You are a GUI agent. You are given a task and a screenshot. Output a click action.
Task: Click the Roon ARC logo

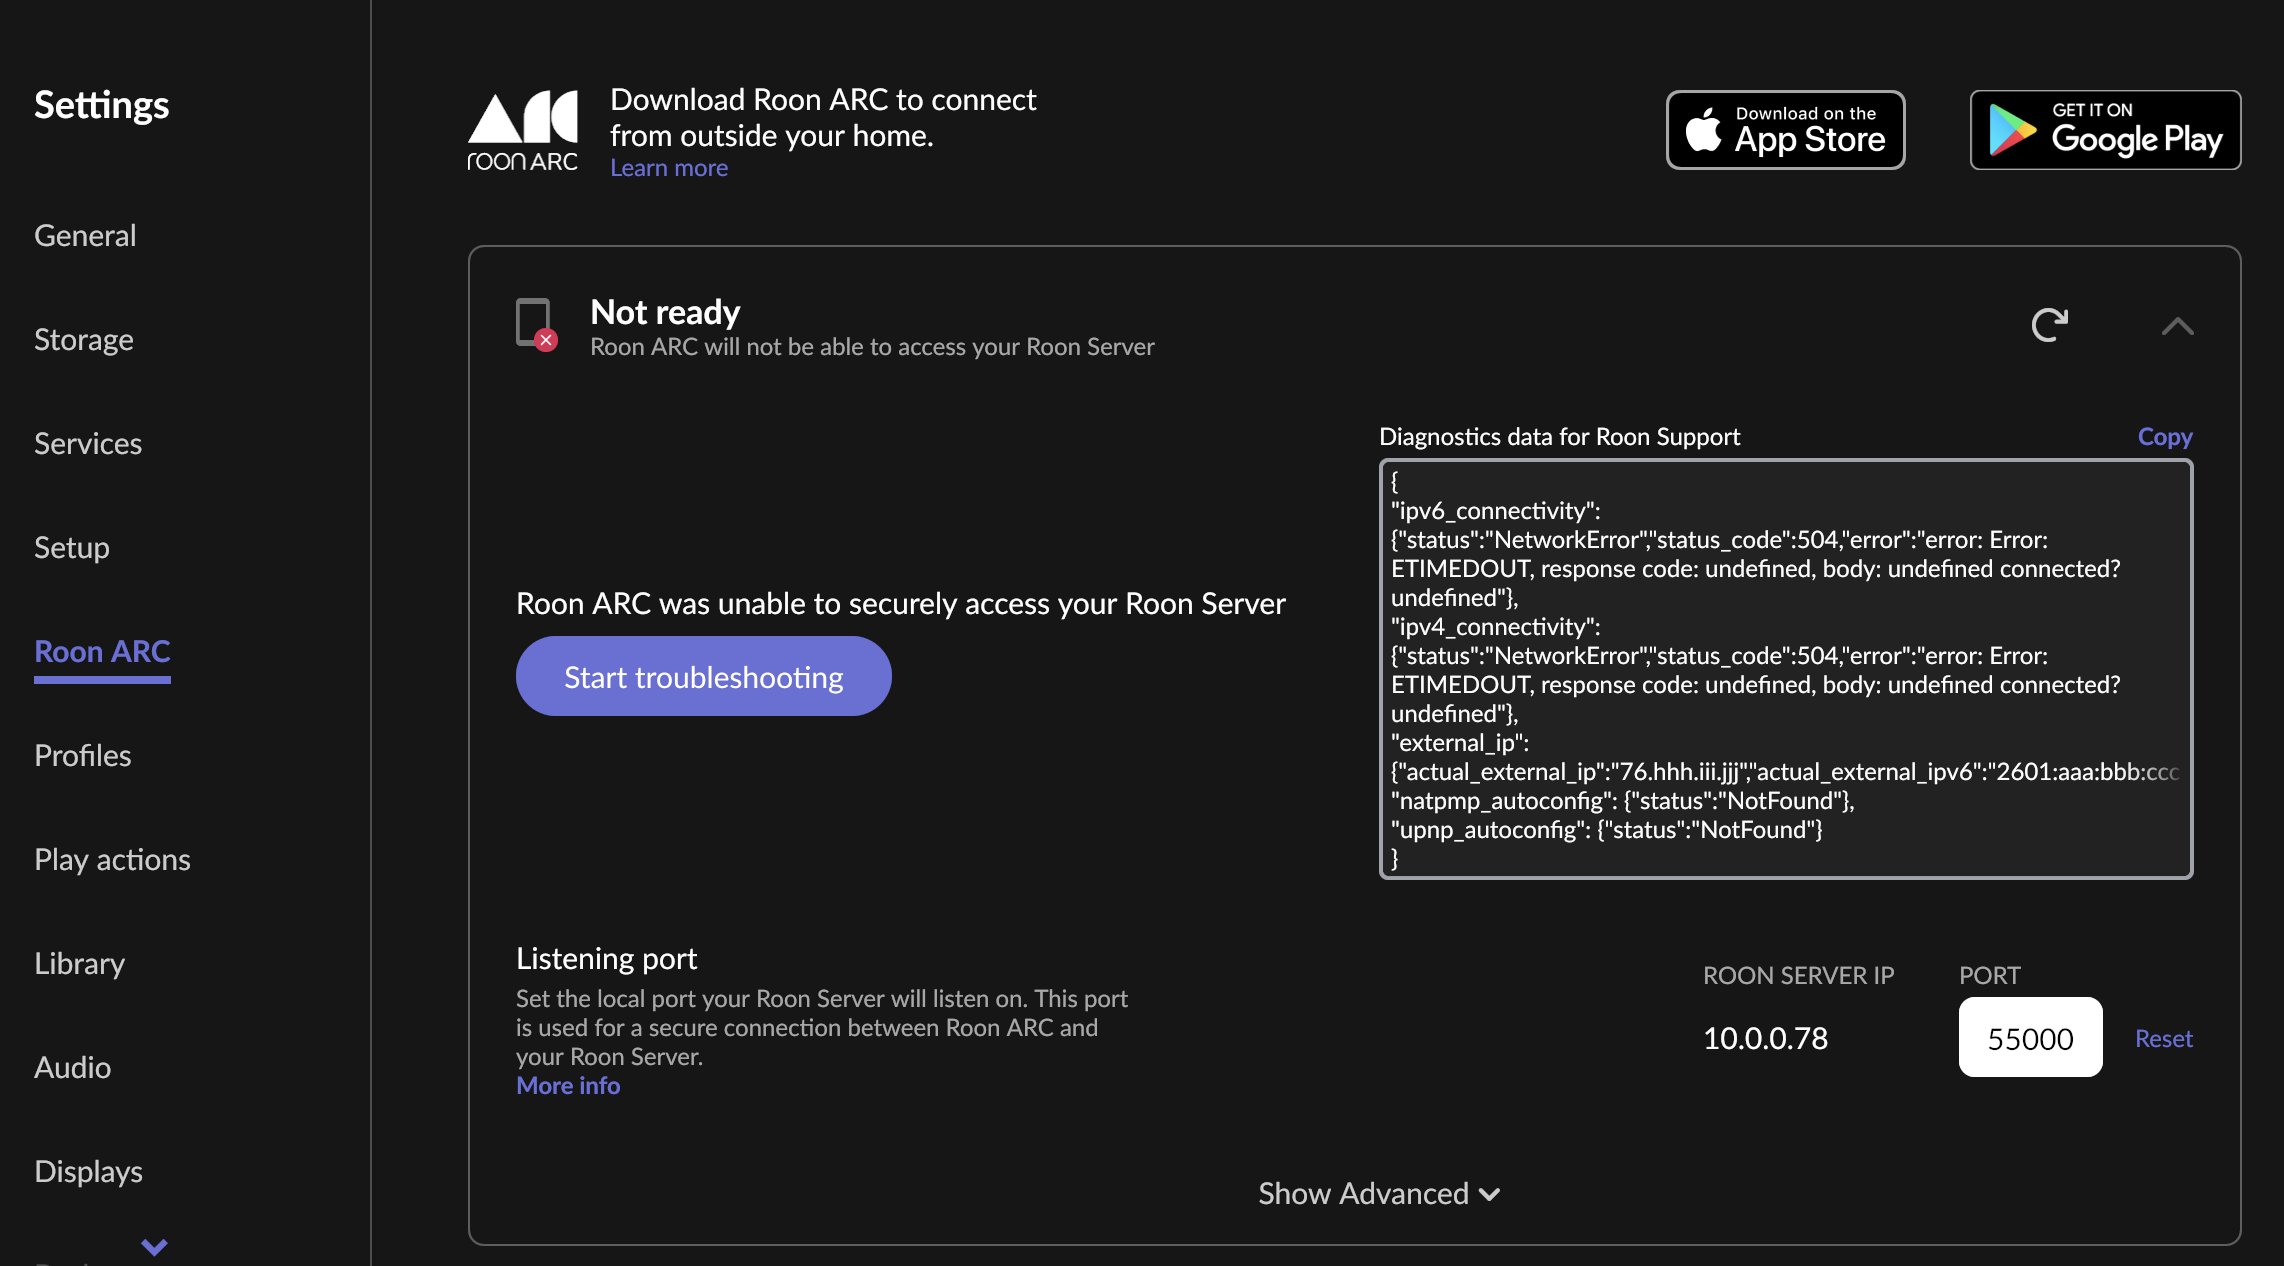[x=523, y=131]
